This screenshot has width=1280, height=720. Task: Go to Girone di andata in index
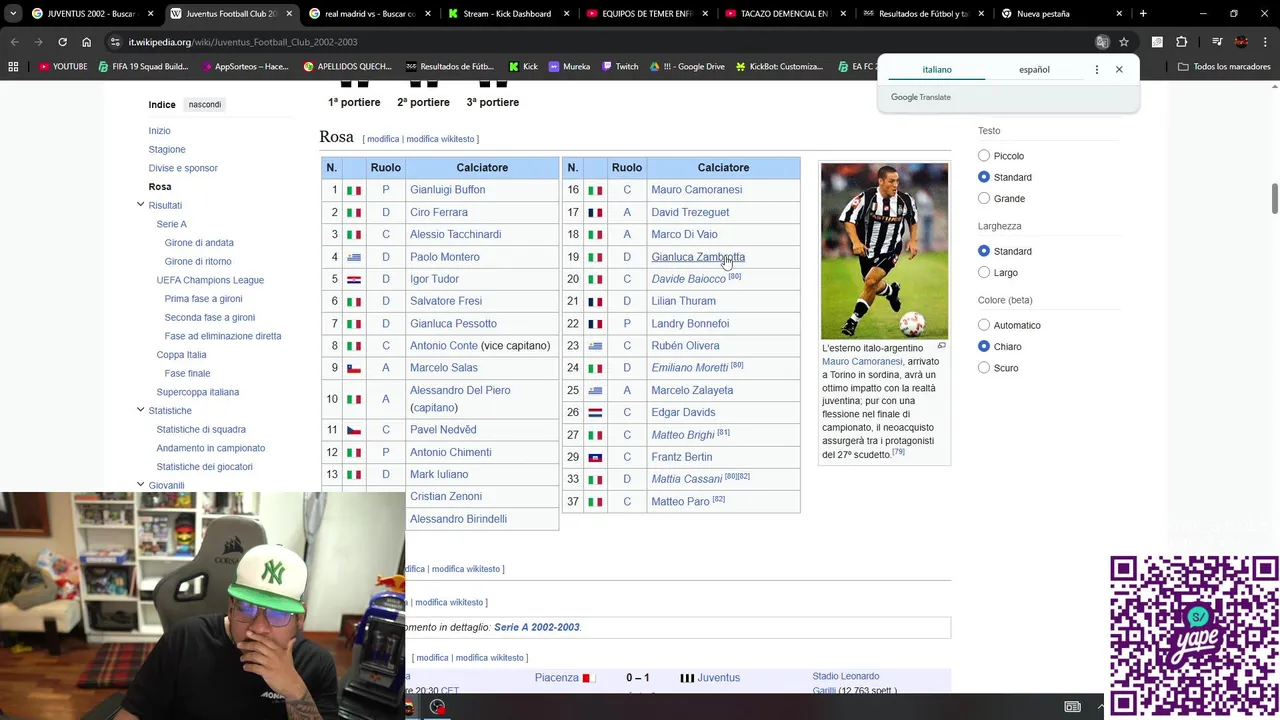199,243
